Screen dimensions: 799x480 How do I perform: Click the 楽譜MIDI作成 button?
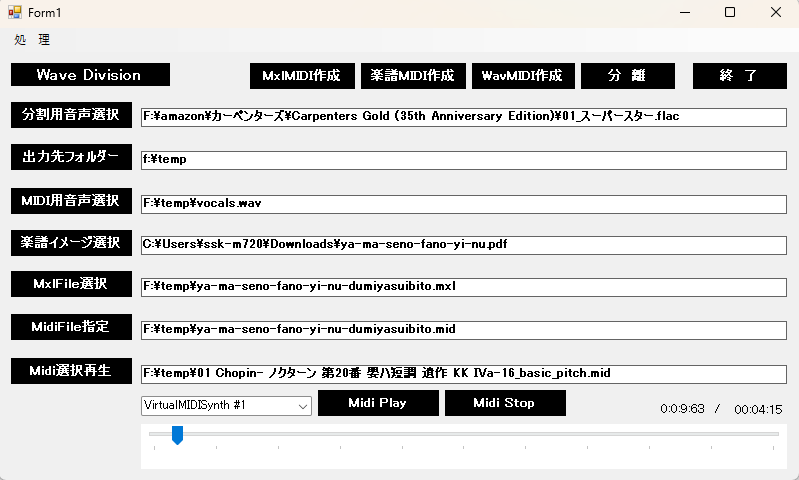click(412, 76)
